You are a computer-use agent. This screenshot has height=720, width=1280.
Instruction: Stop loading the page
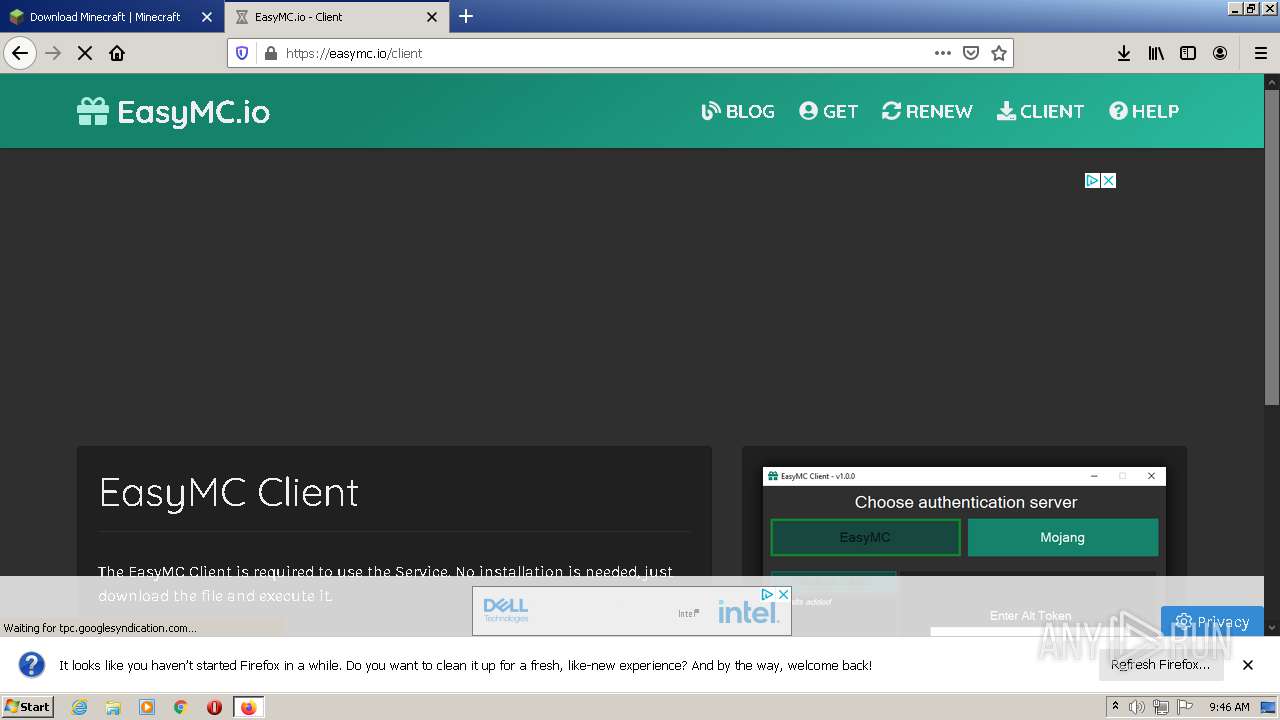tap(85, 53)
